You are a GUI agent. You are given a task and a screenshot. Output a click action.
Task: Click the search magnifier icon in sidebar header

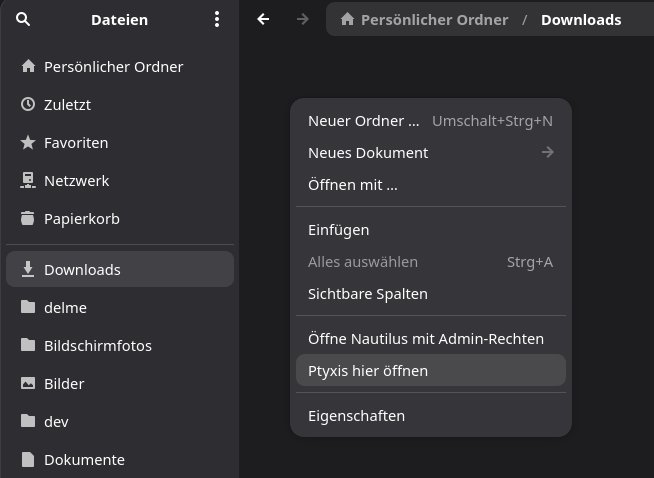(24, 19)
